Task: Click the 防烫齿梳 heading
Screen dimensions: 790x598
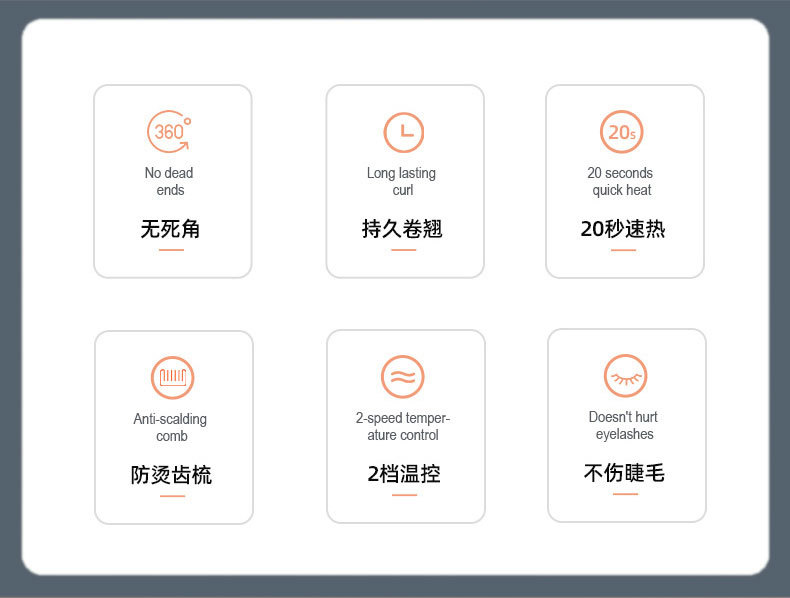Action: point(172,475)
